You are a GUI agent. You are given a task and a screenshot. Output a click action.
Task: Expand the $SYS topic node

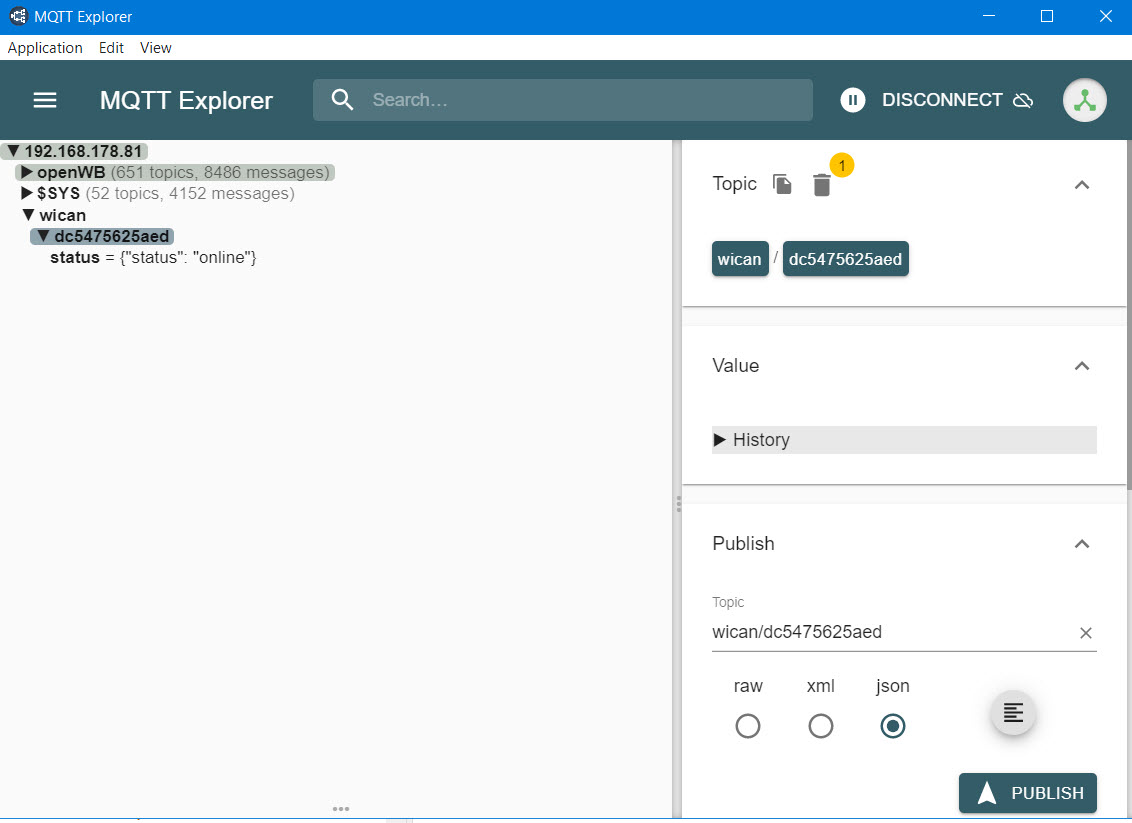tap(27, 193)
